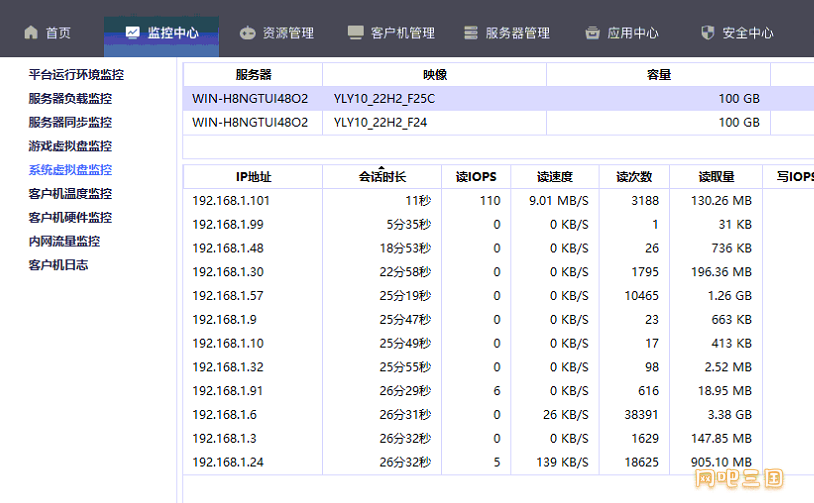The width and height of the screenshot is (814, 503).
Task: Click the gamepad icon of 资源管理
Action: pyautogui.click(x=248, y=33)
